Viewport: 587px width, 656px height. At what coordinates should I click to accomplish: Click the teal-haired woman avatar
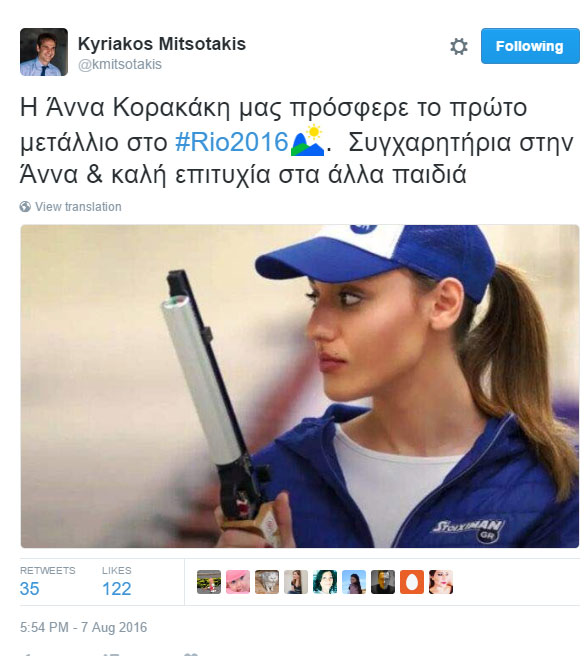point(325,582)
